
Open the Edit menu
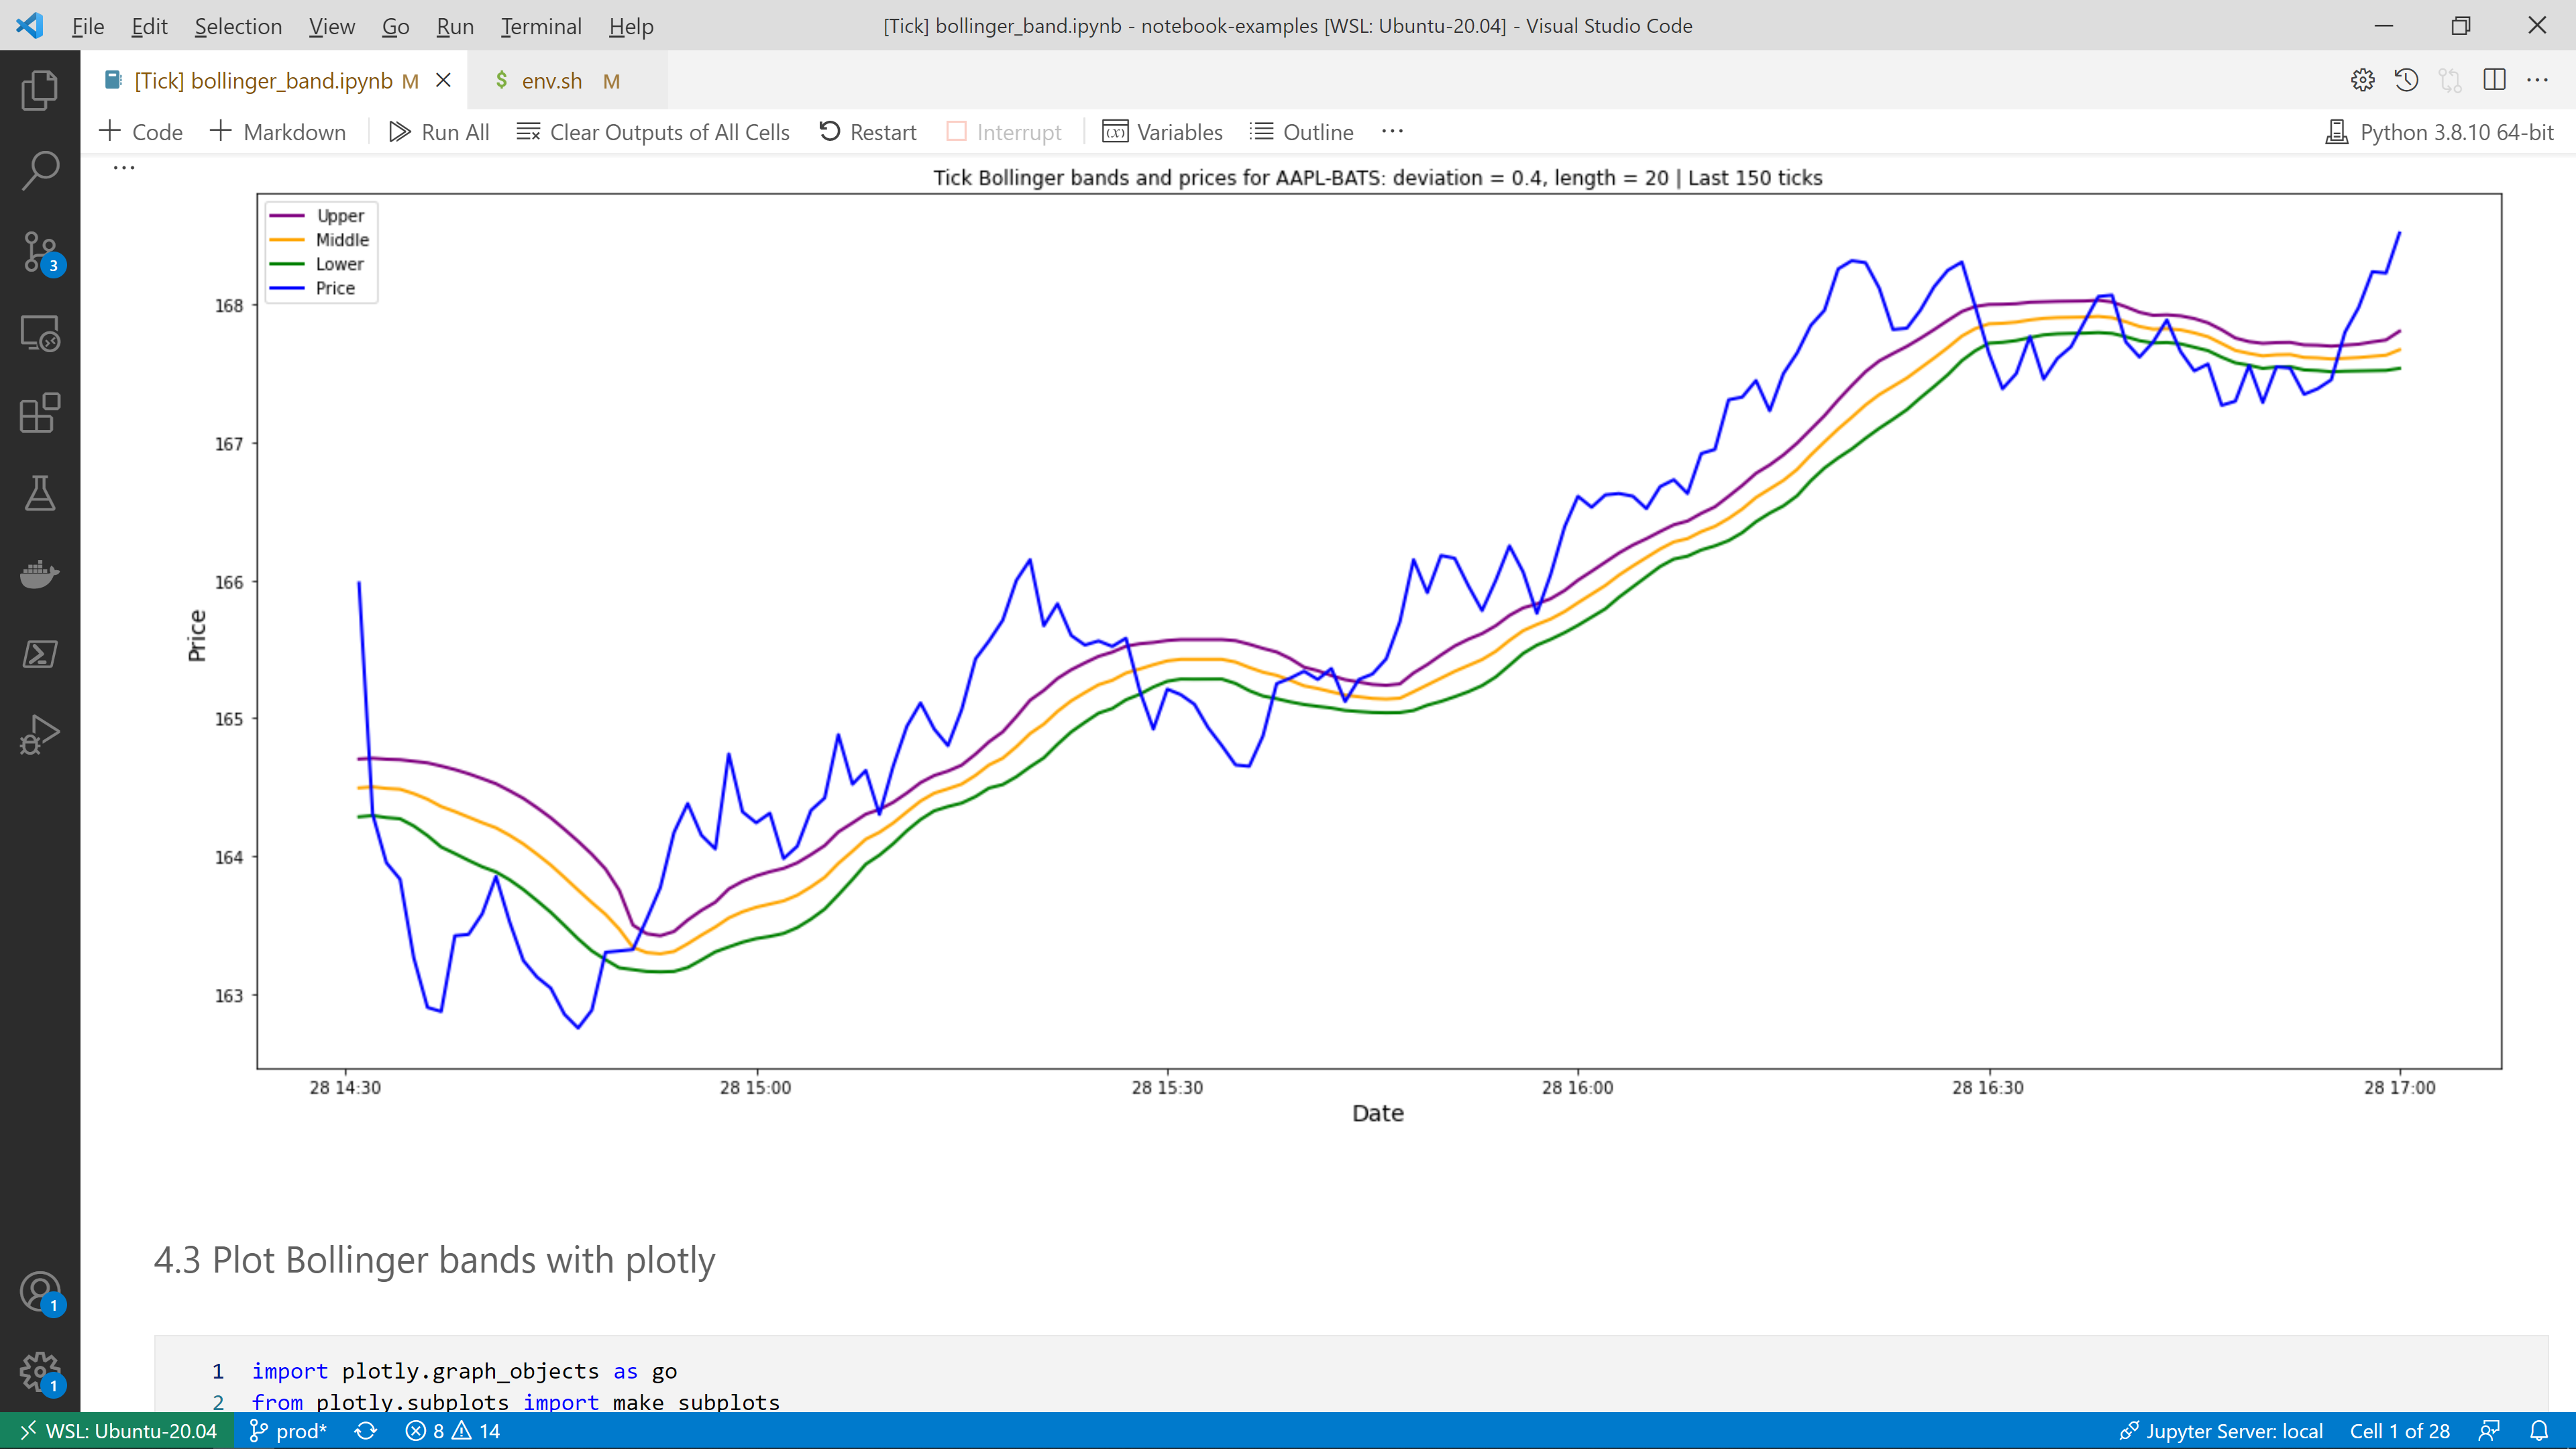click(x=149, y=26)
